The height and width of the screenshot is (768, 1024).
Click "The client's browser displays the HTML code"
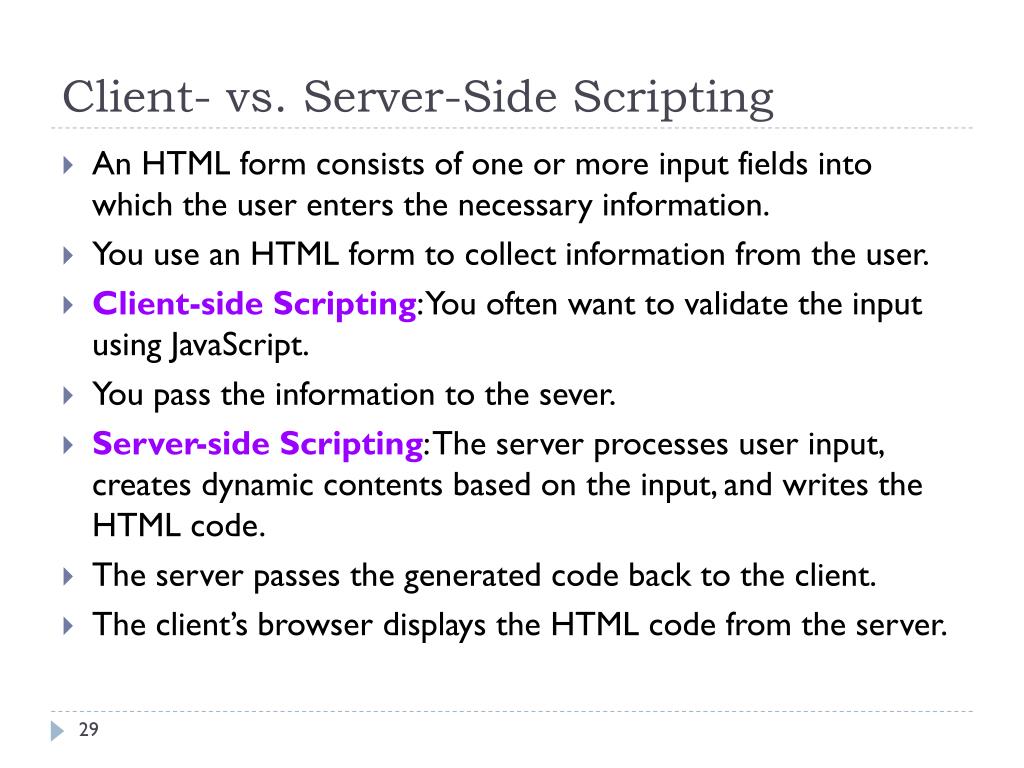(404, 625)
